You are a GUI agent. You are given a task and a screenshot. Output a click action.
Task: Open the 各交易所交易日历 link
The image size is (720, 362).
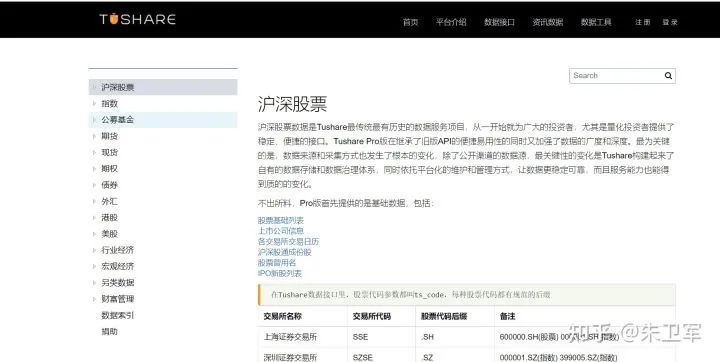[288, 242]
